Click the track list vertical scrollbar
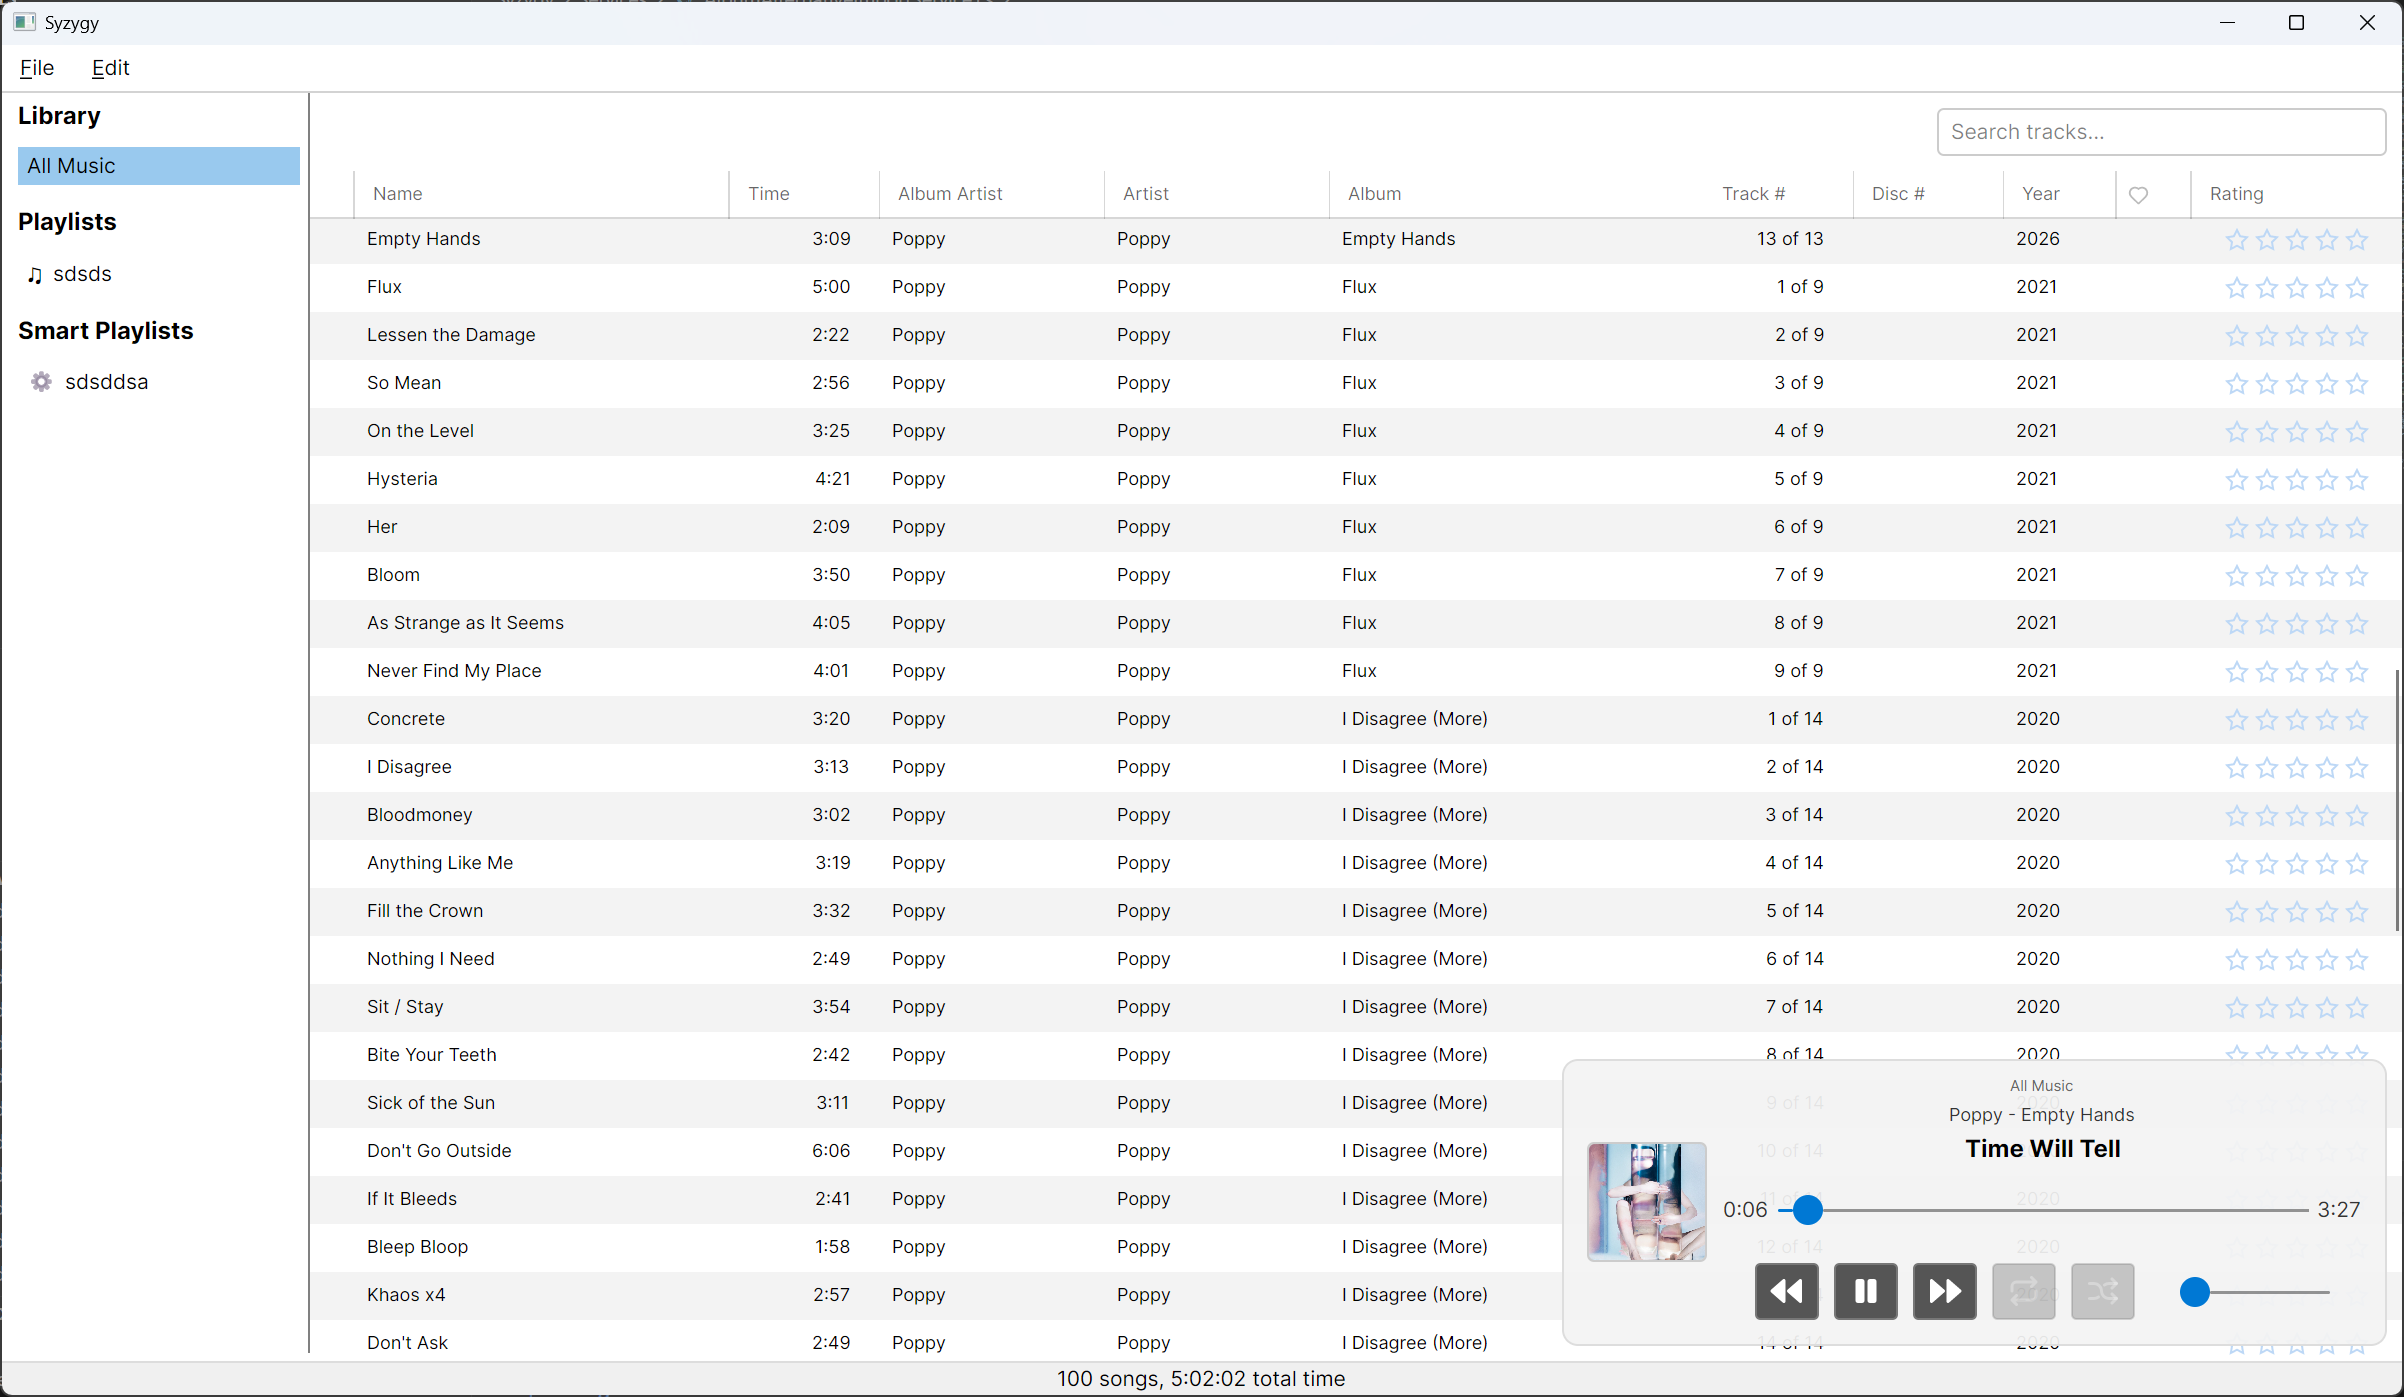 coord(2398,800)
